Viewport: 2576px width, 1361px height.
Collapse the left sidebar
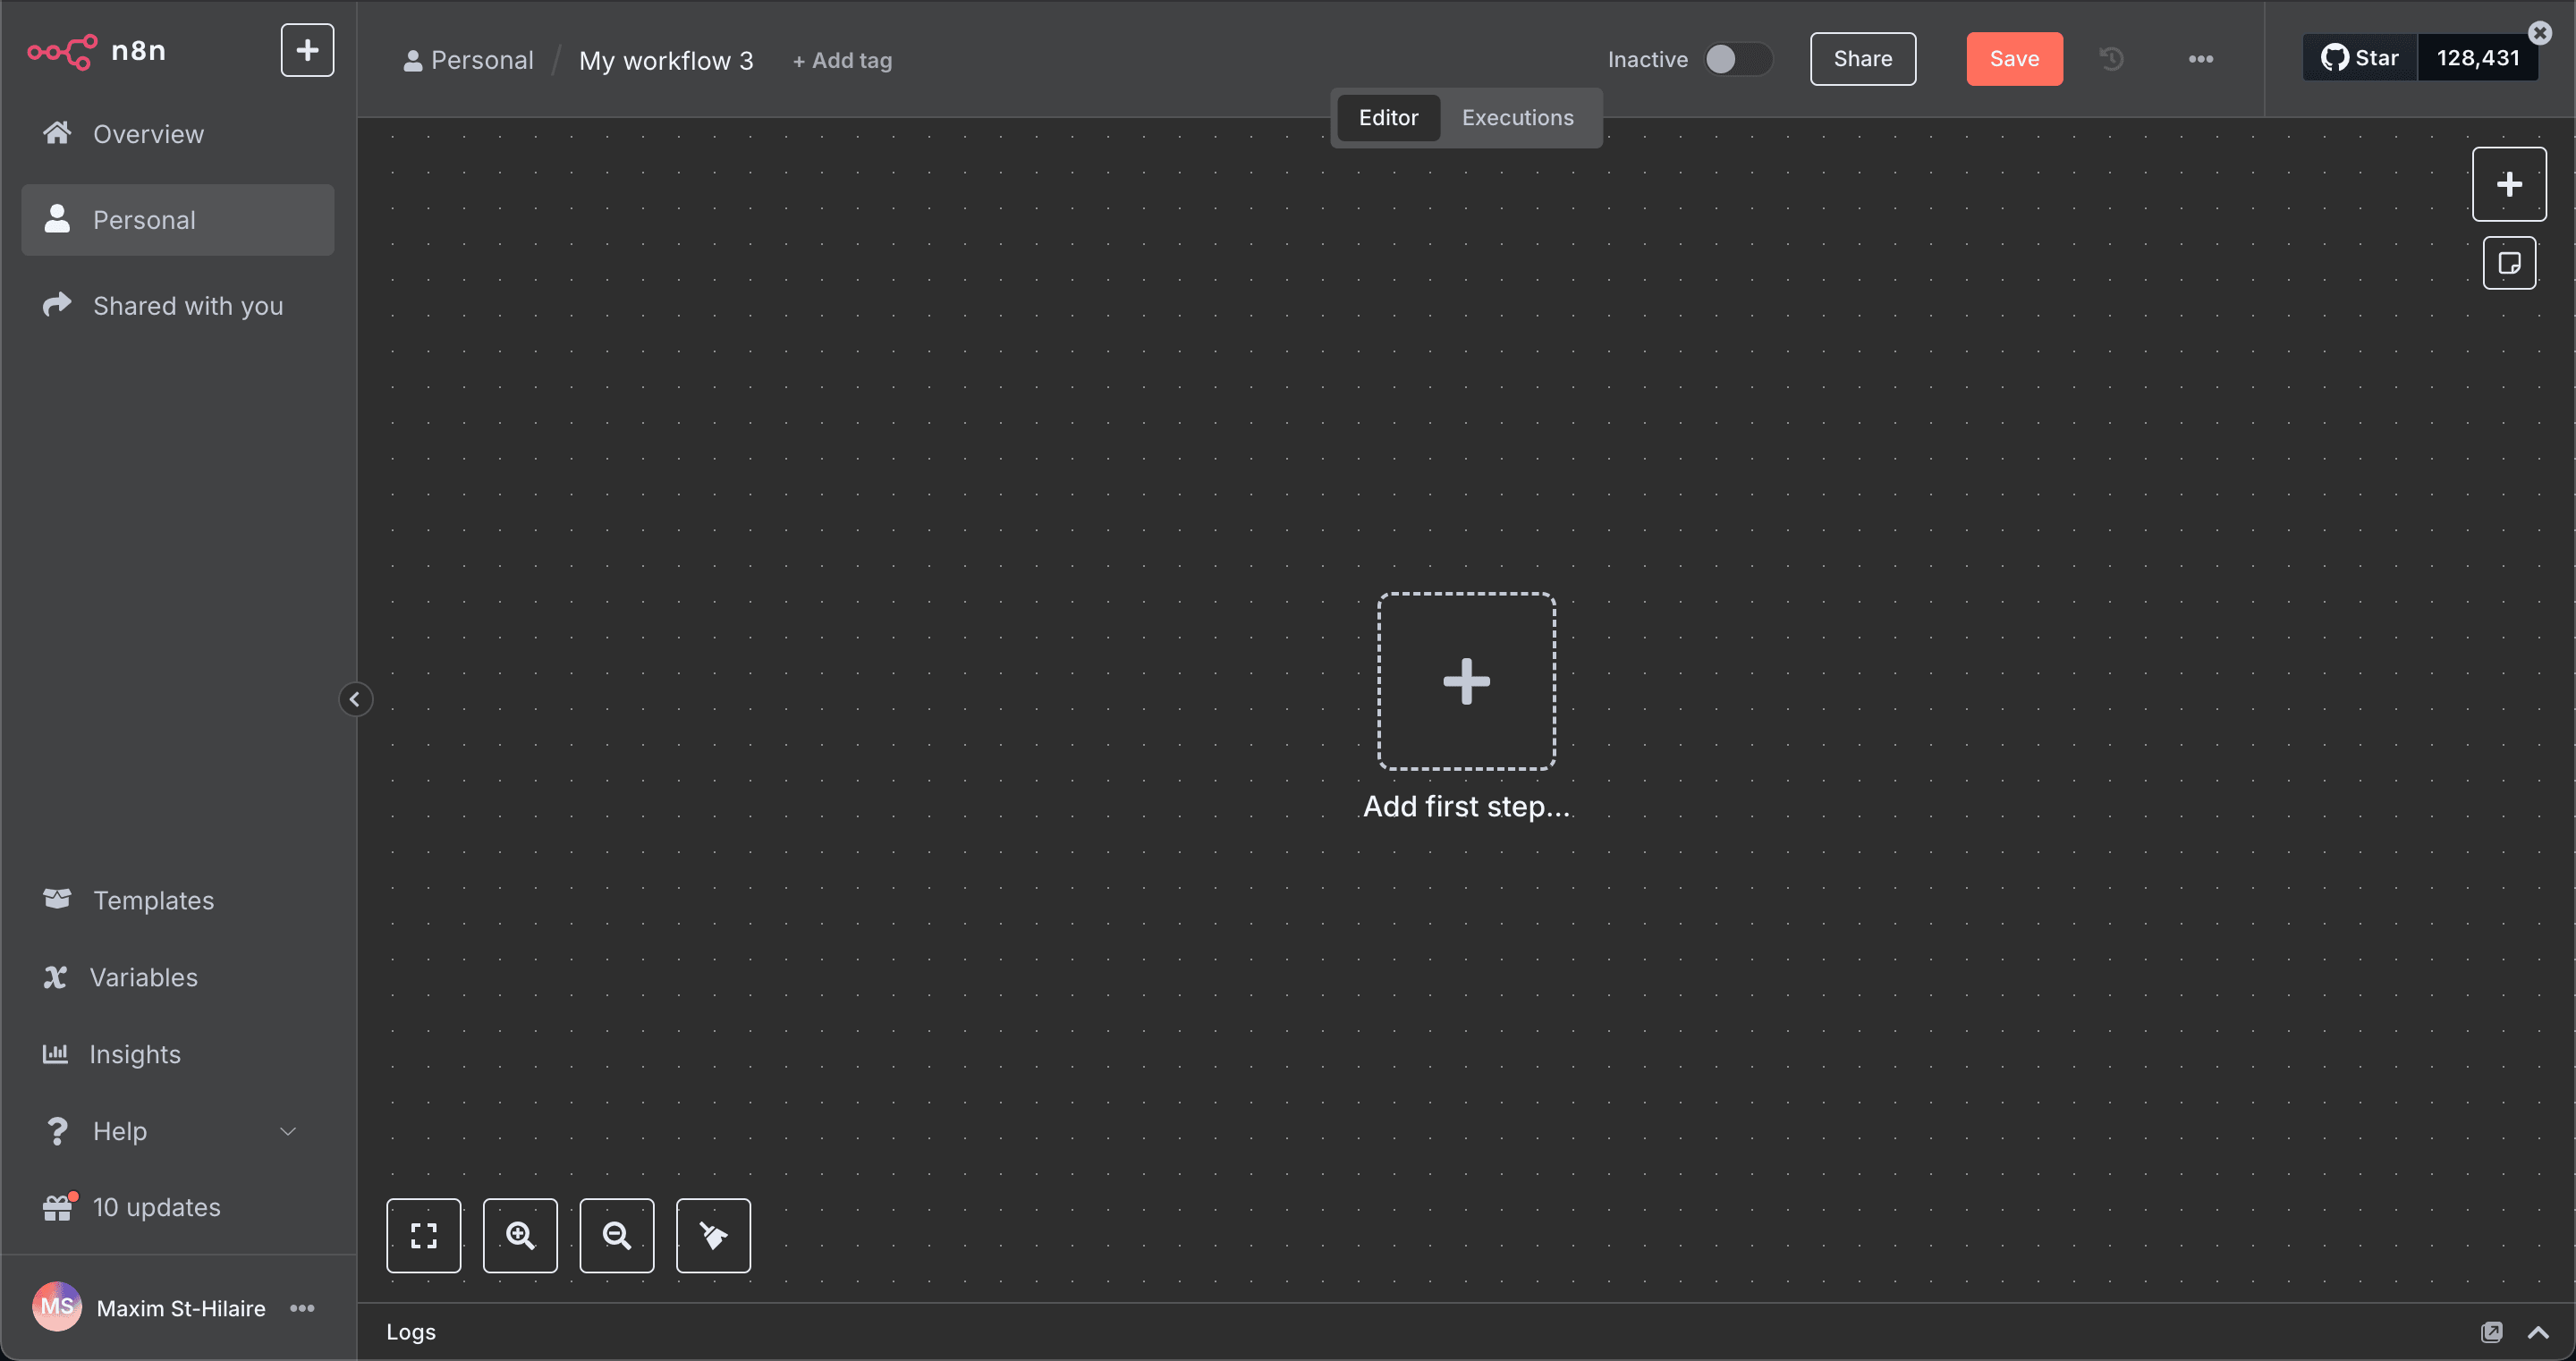coord(355,699)
